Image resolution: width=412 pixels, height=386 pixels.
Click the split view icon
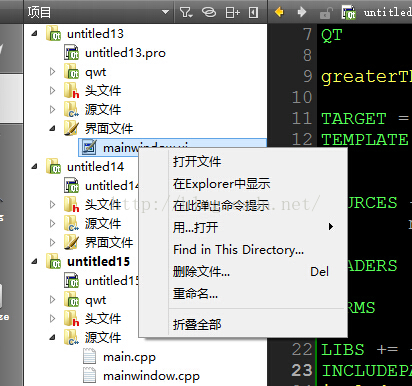point(232,13)
